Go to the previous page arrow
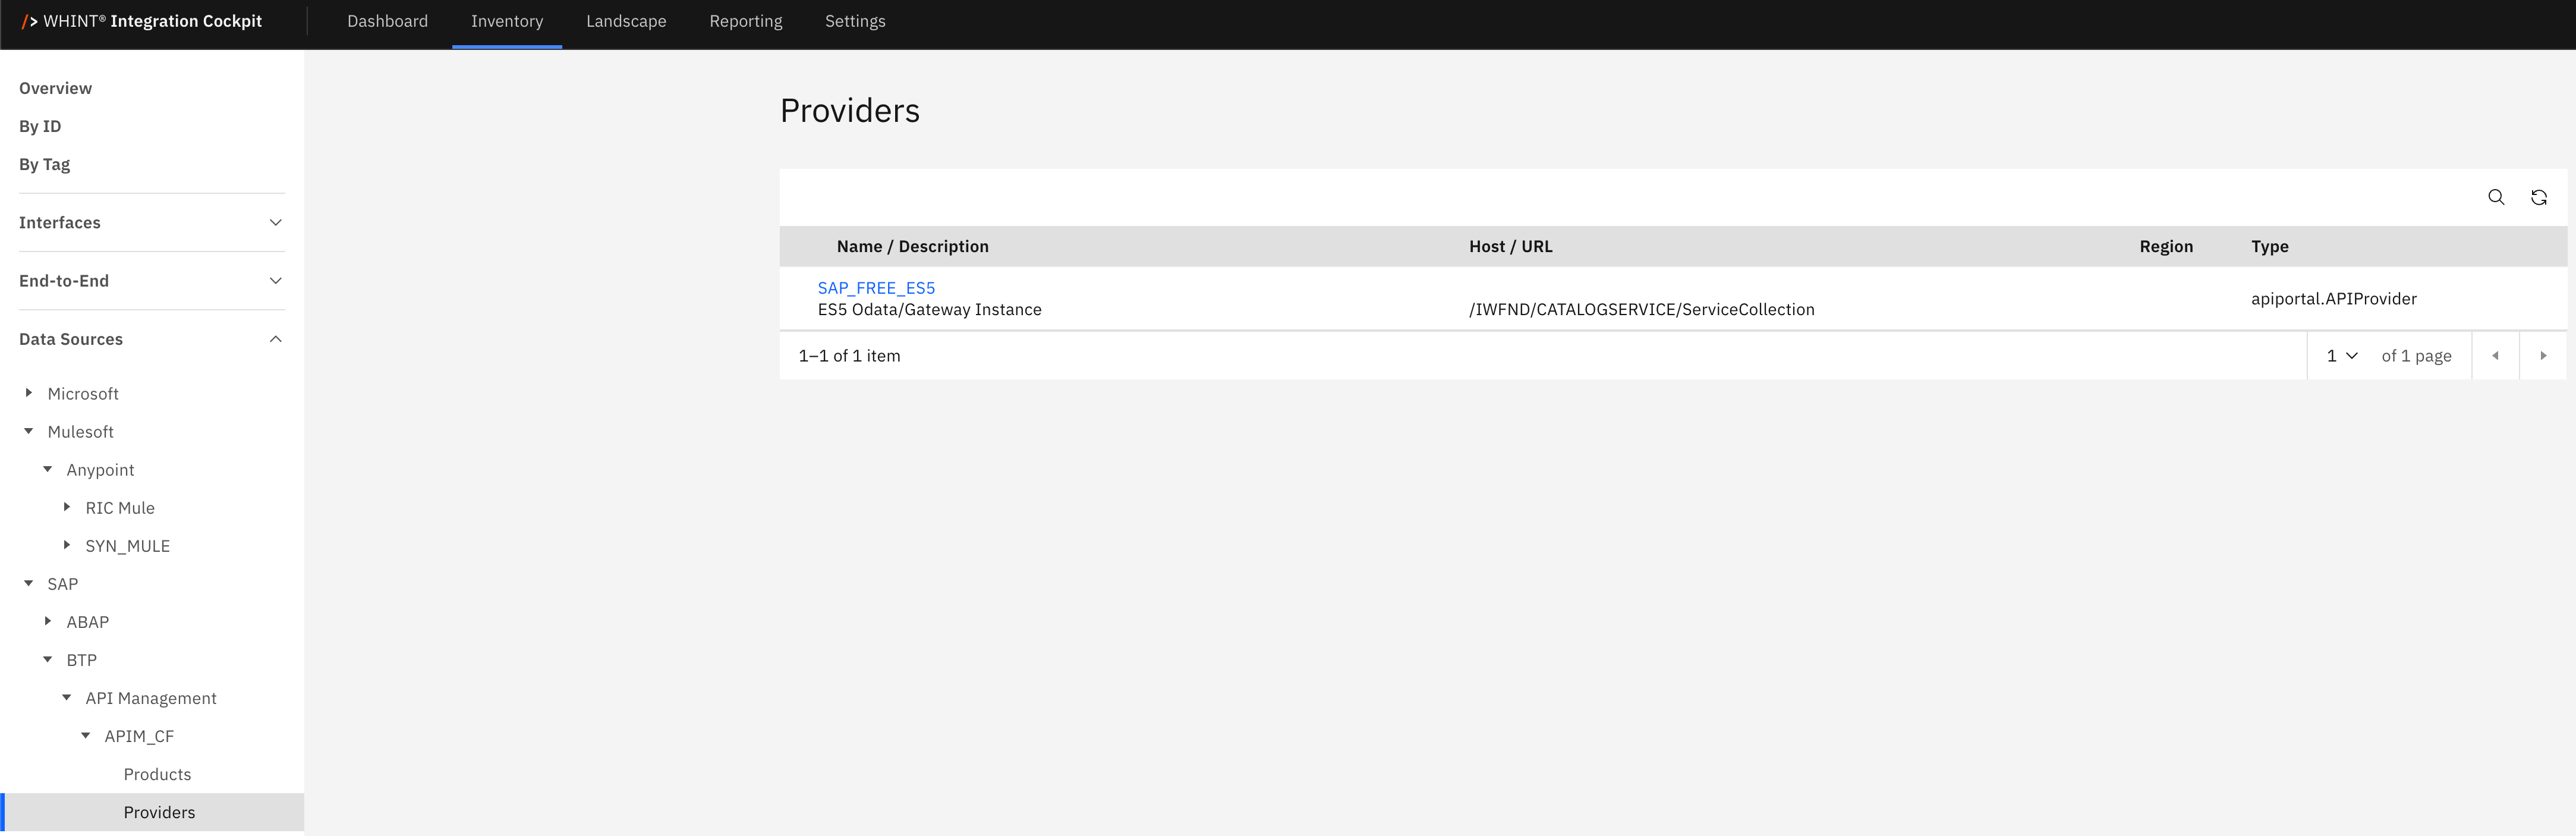Image resolution: width=2576 pixels, height=836 pixels. [2495, 356]
